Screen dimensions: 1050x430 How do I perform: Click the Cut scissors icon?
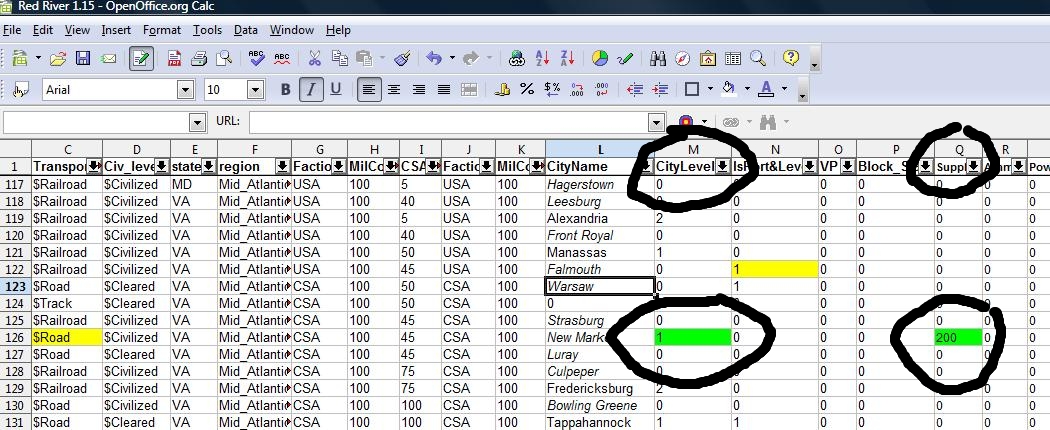click(314, 58)
